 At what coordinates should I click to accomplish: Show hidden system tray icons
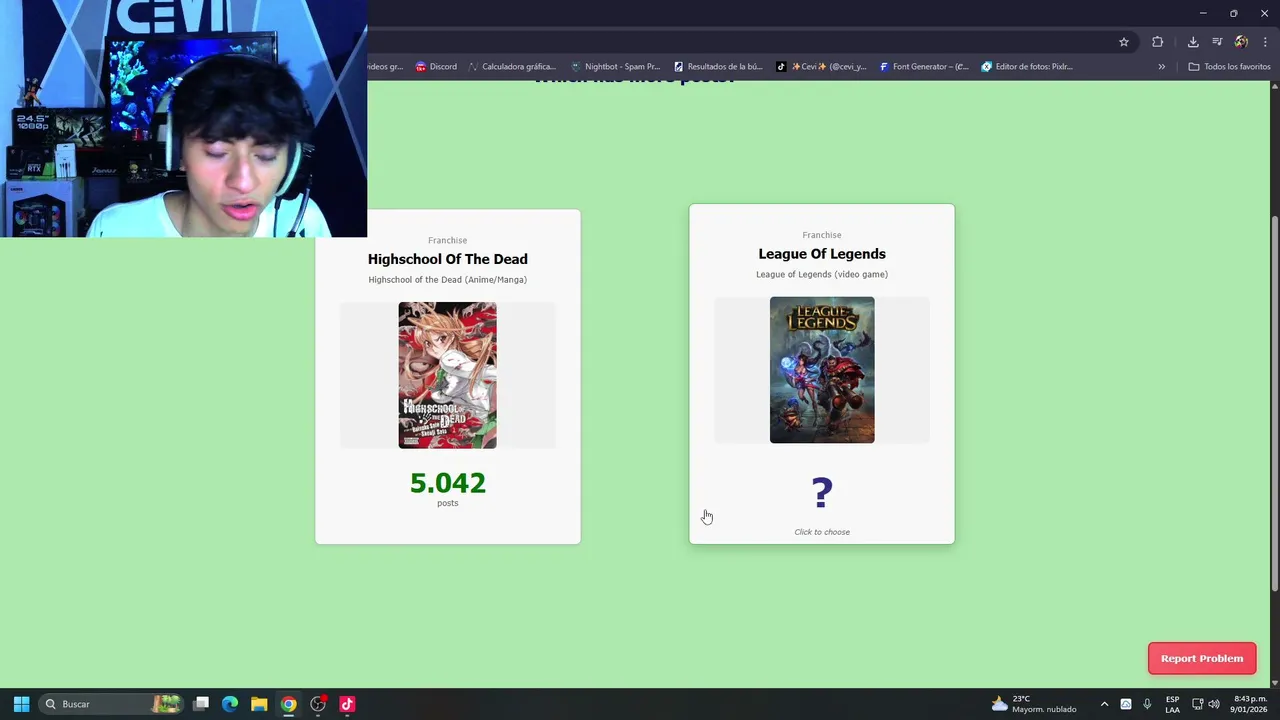1104,704
